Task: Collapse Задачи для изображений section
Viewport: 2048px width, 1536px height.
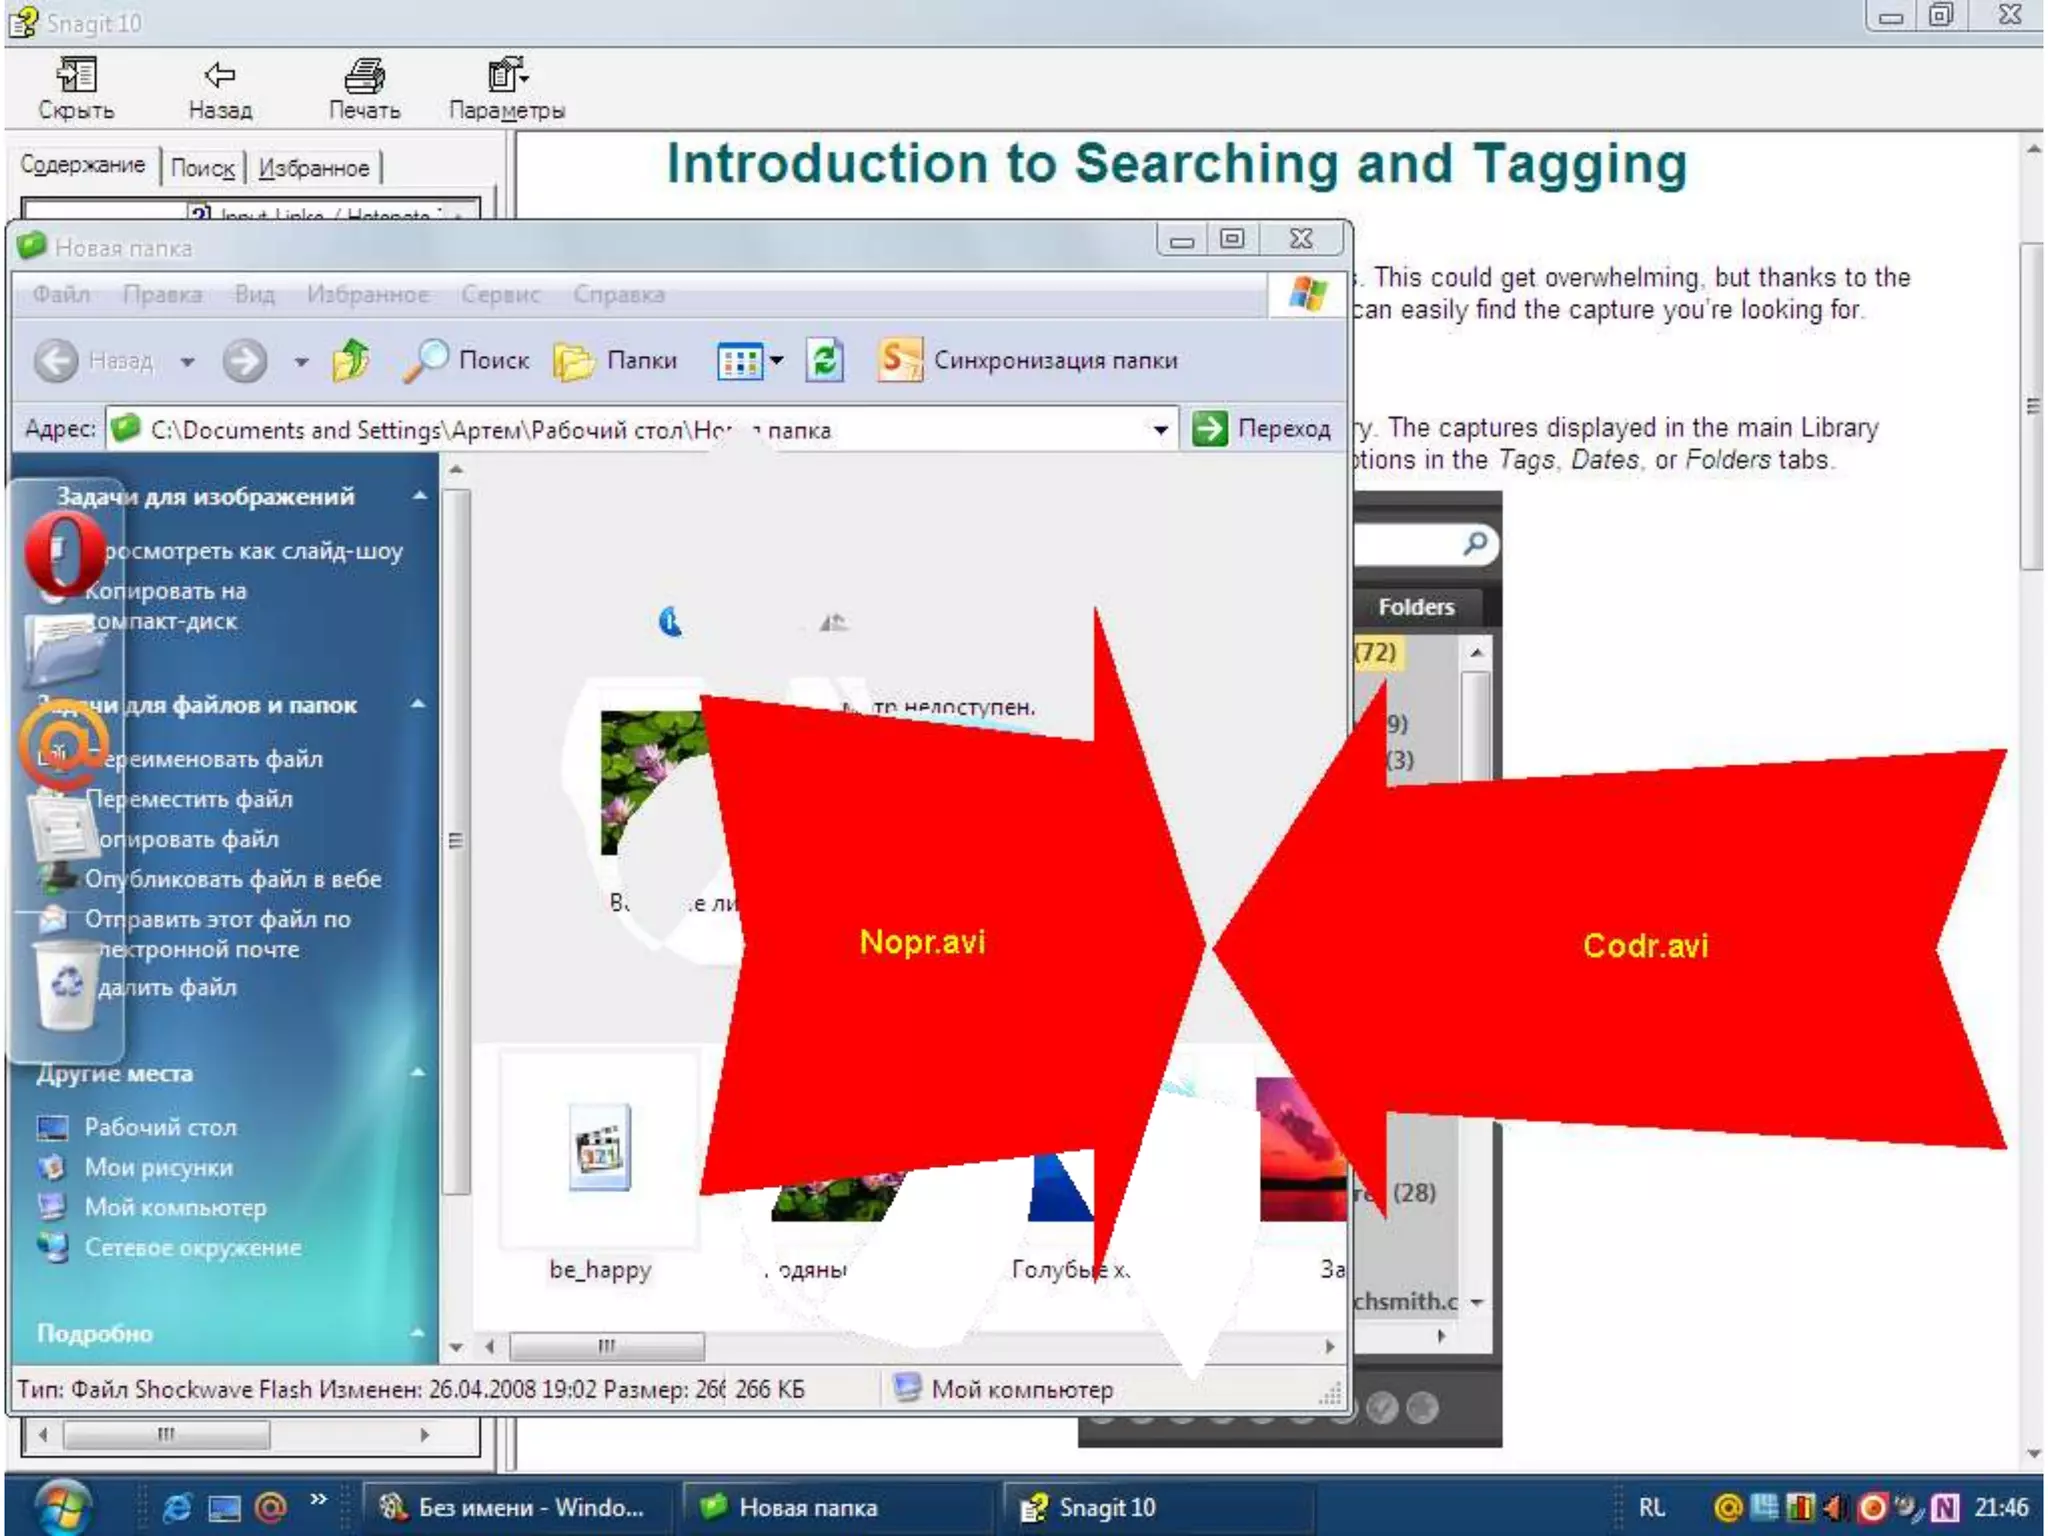Action: 420,496
